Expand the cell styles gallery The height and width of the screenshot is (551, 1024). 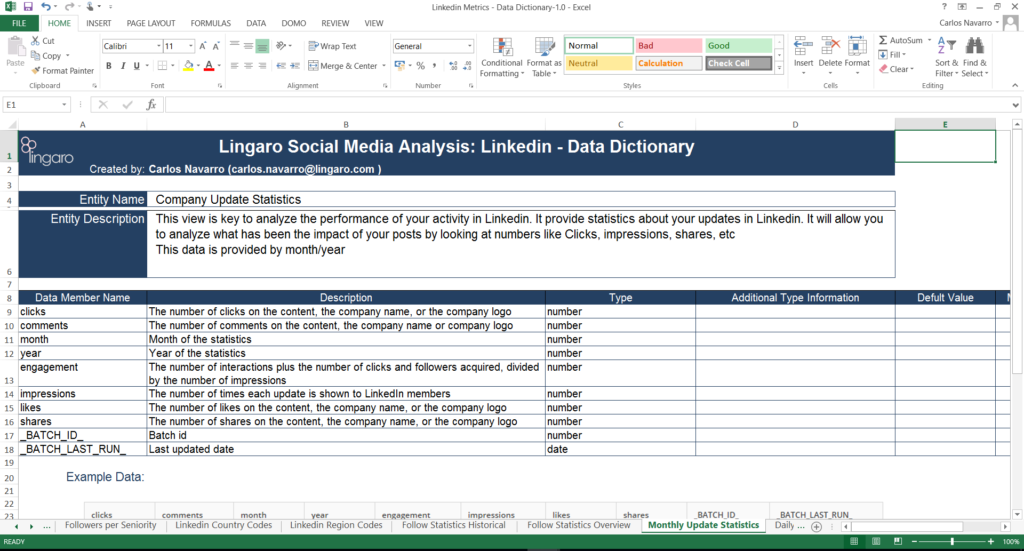click(779, 68)
